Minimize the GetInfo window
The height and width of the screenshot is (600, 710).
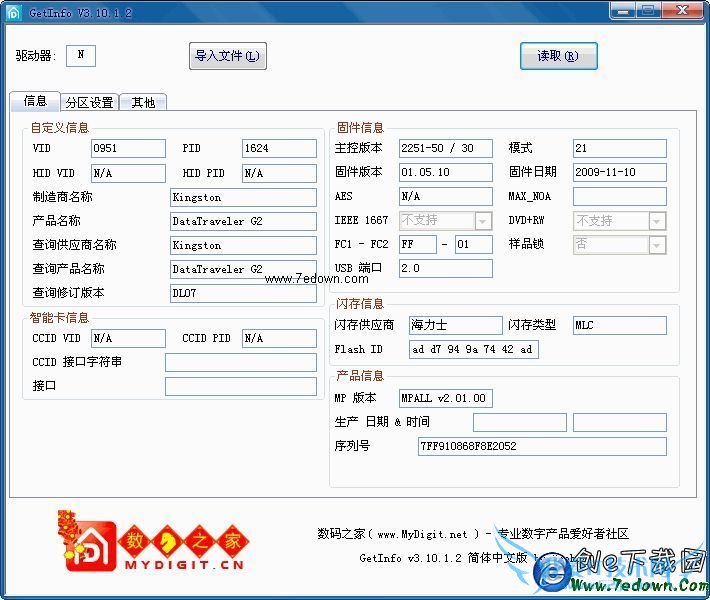pos(623,11)
